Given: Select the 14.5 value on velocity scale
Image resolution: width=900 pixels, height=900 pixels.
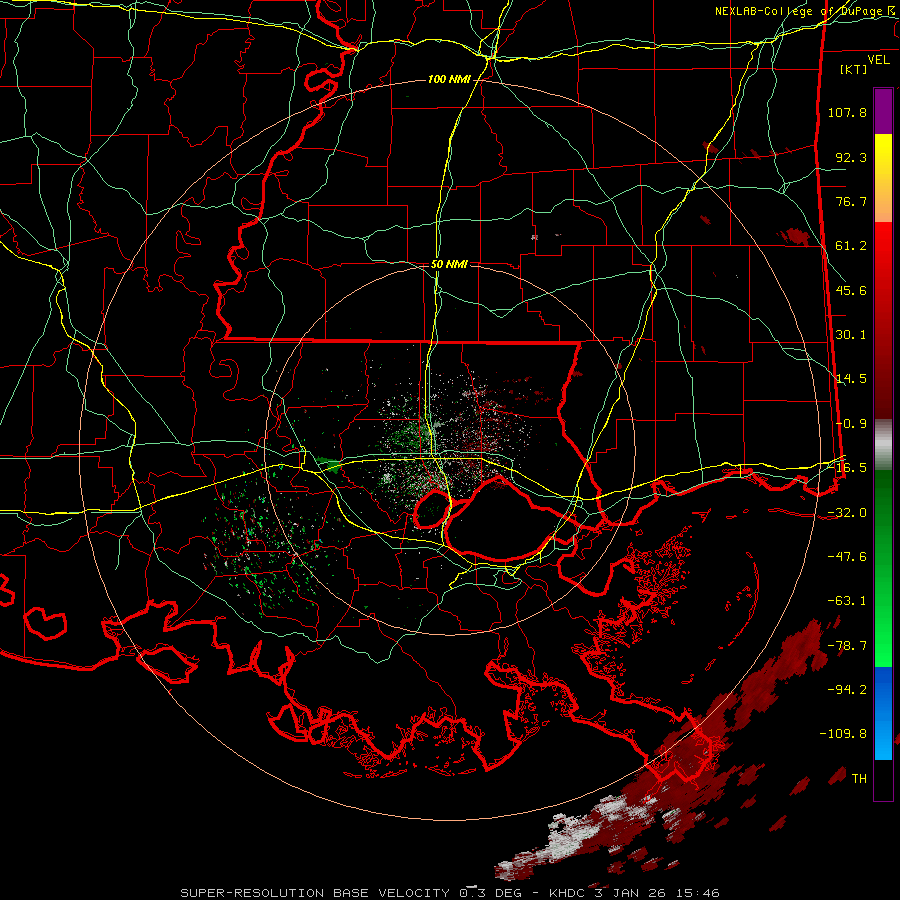Looking at the screenshot, I should [851, 379].
